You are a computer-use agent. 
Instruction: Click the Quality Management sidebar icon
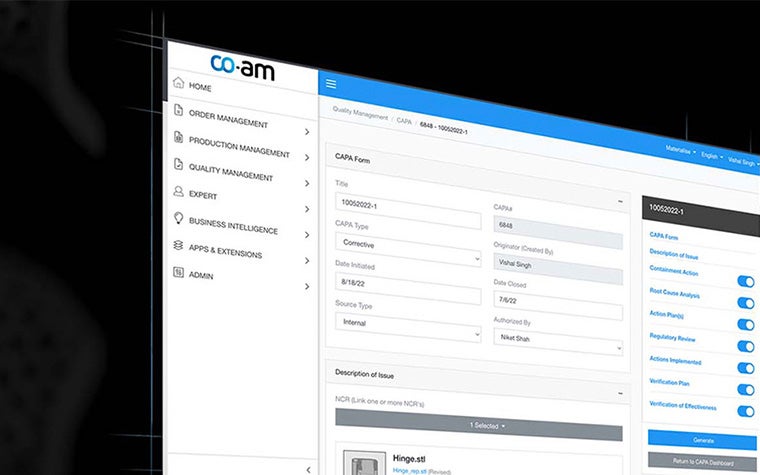click(179, 164)
